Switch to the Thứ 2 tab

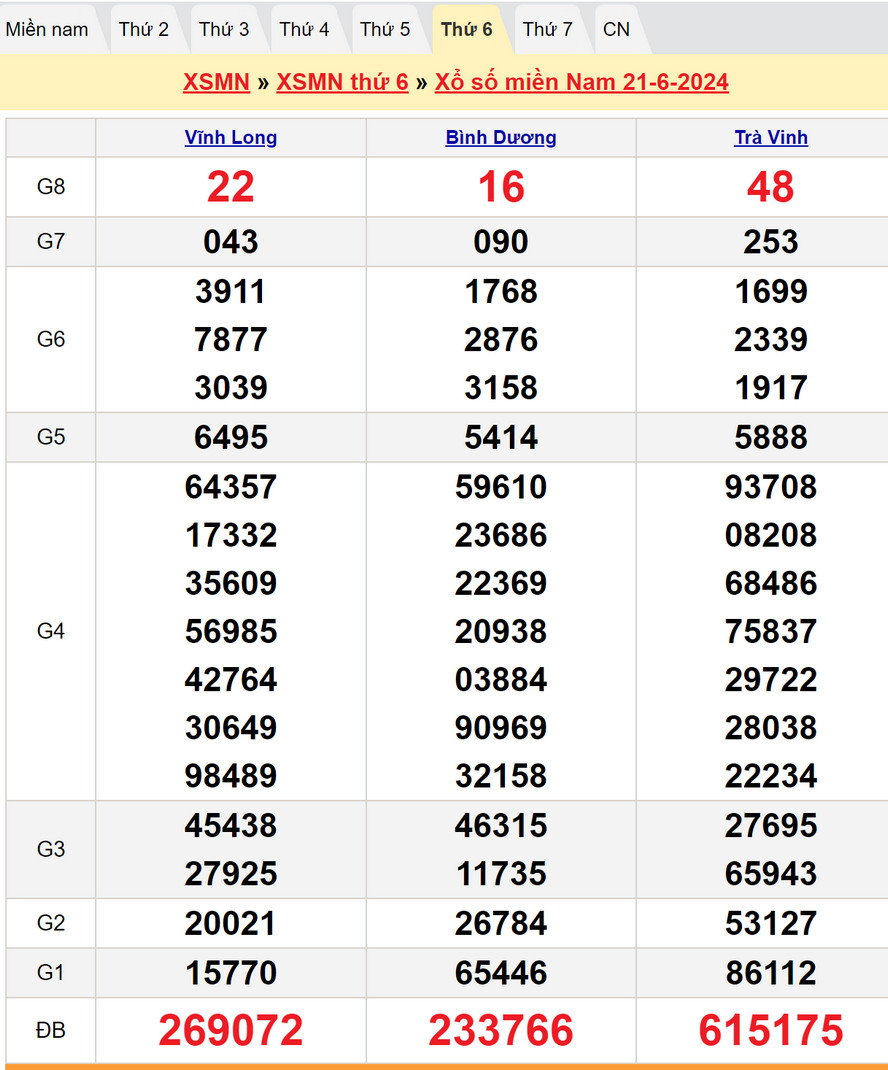143,29
